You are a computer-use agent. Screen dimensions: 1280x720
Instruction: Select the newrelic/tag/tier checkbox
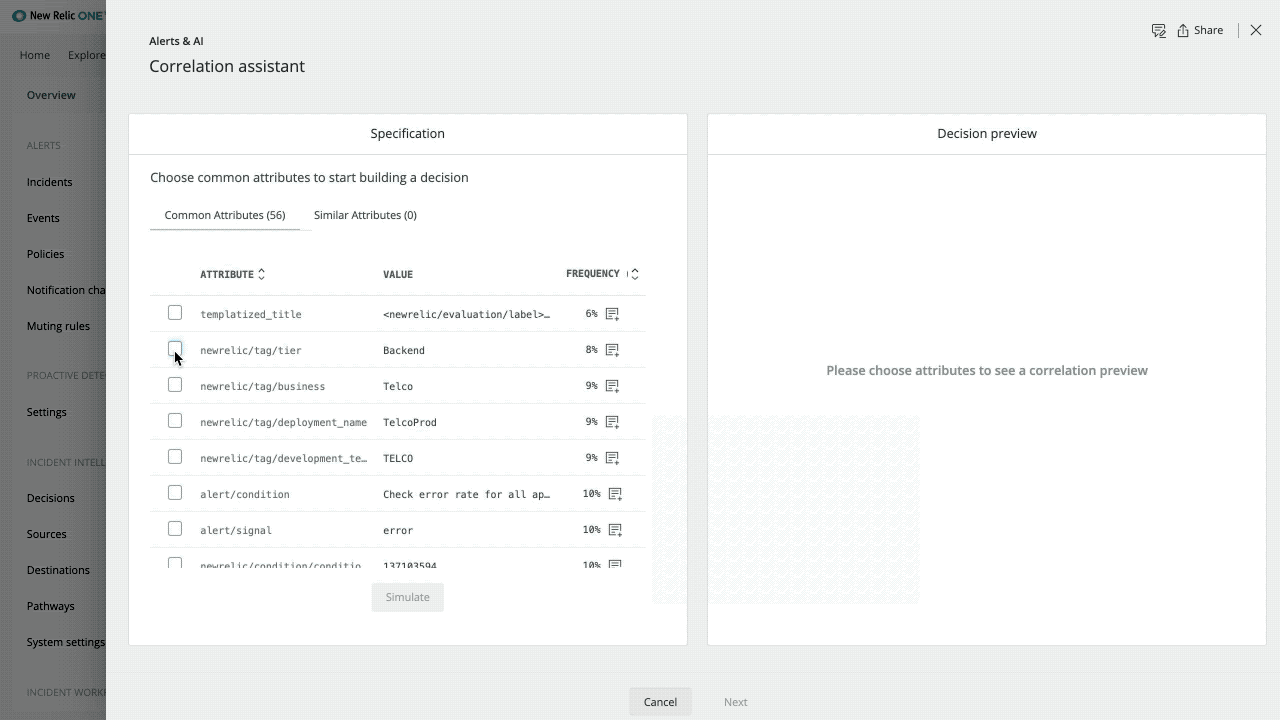click(x=175, y=349)
